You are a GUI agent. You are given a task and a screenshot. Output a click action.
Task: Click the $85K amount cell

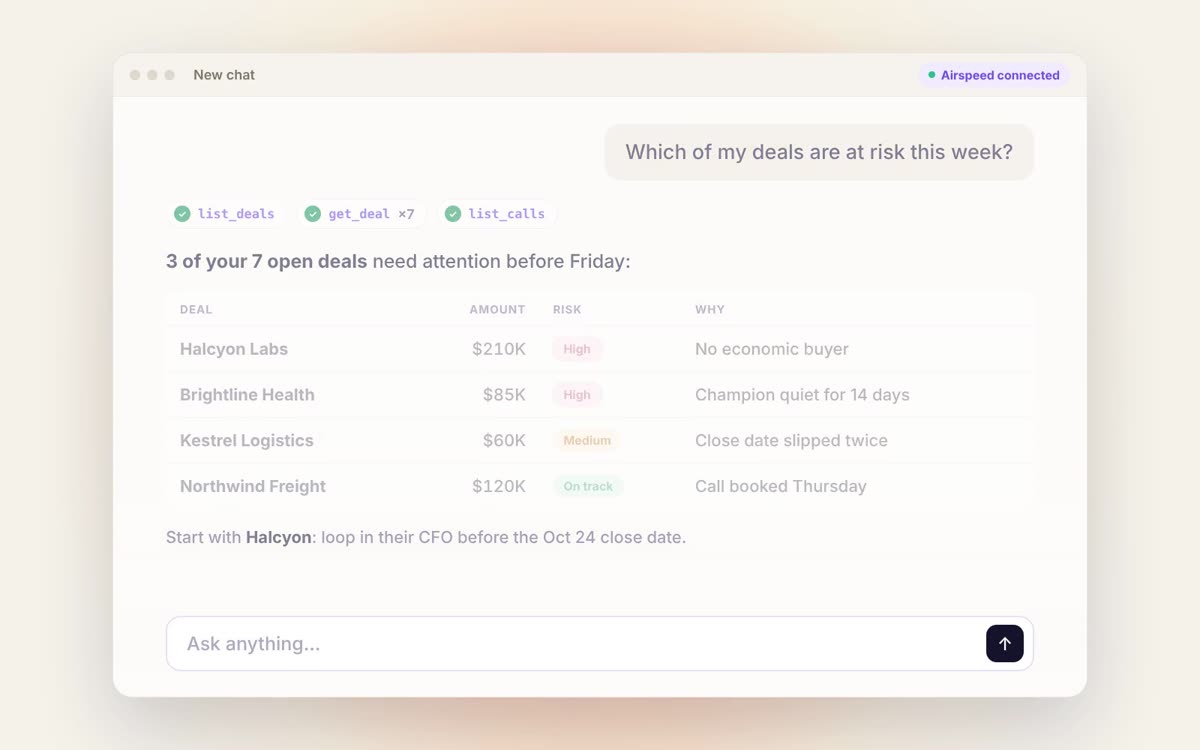click(x=504, y=395)
